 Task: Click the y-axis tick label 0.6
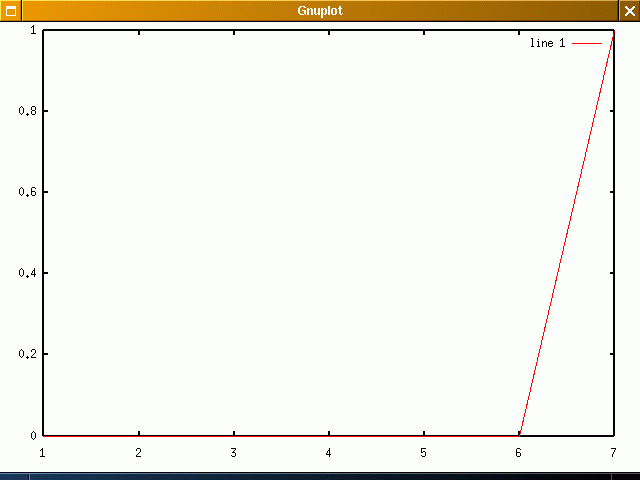click(x=28, y=192)
